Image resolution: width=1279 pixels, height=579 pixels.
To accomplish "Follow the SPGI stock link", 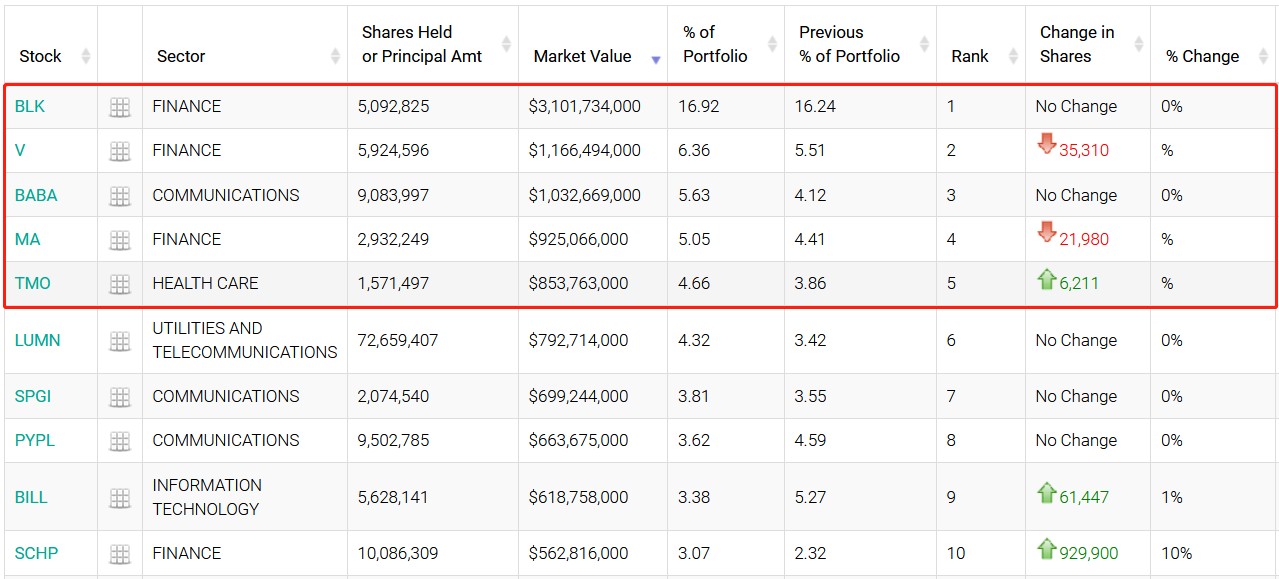I will point(33,396).
